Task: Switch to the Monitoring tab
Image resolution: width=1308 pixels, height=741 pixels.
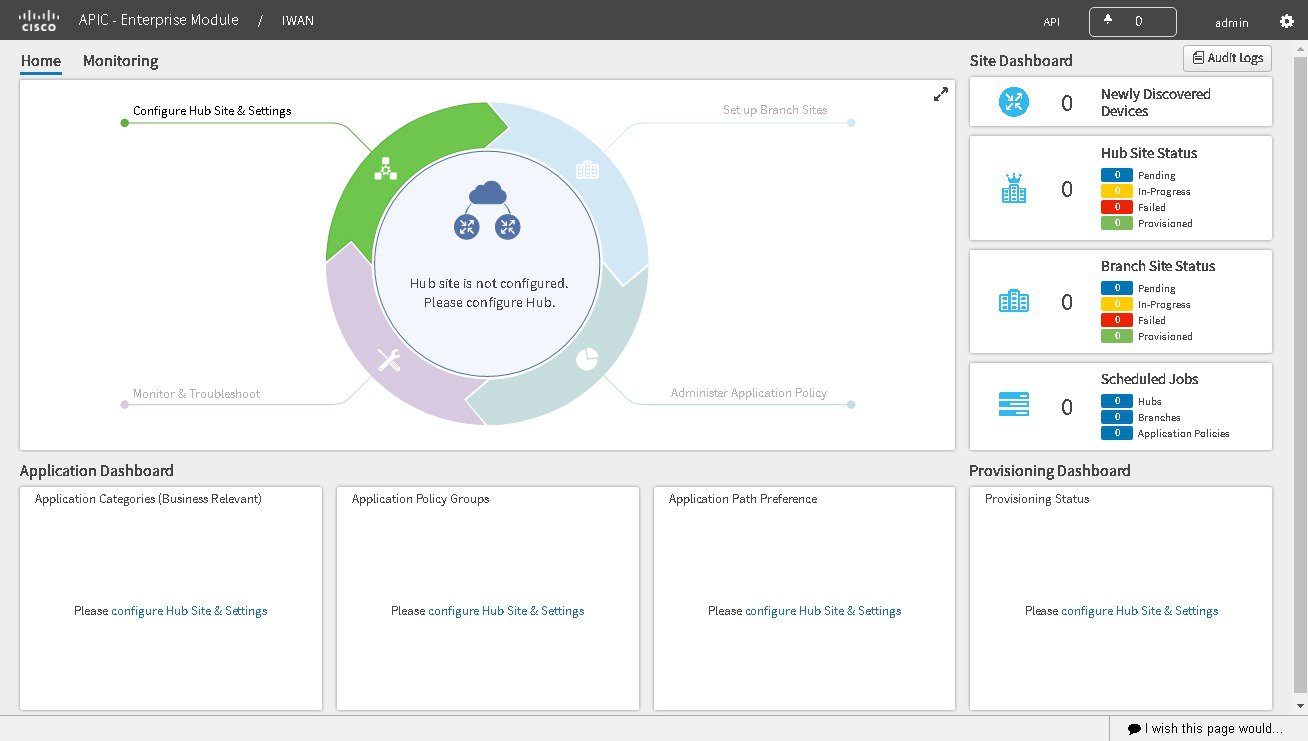Action: coord(120,60)
